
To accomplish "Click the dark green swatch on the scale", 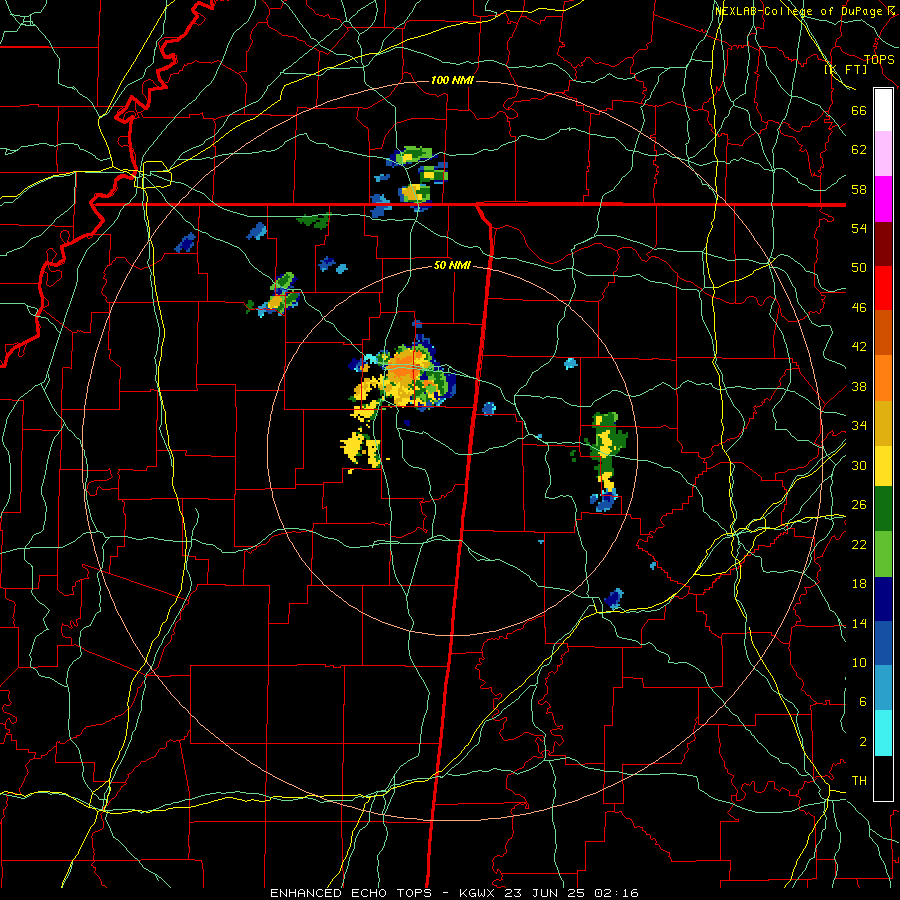I will tap(883, 509).
